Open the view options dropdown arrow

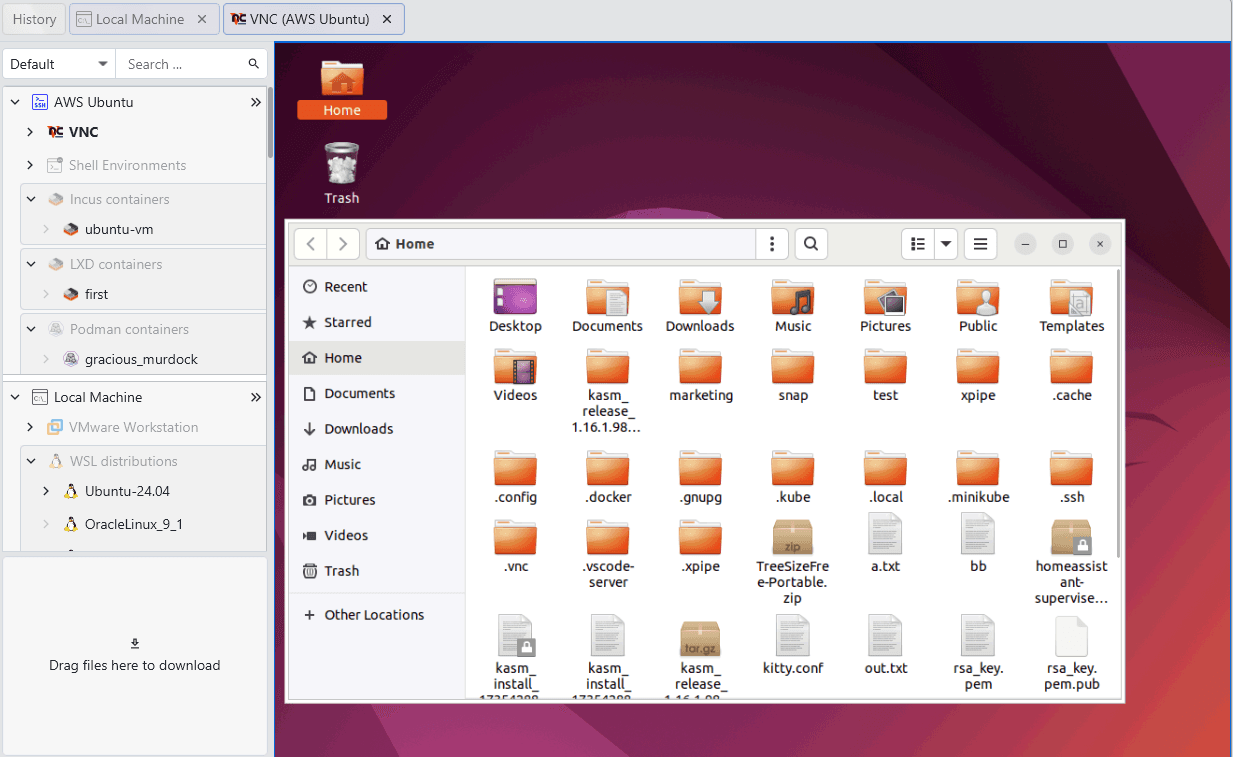[946, 244]
